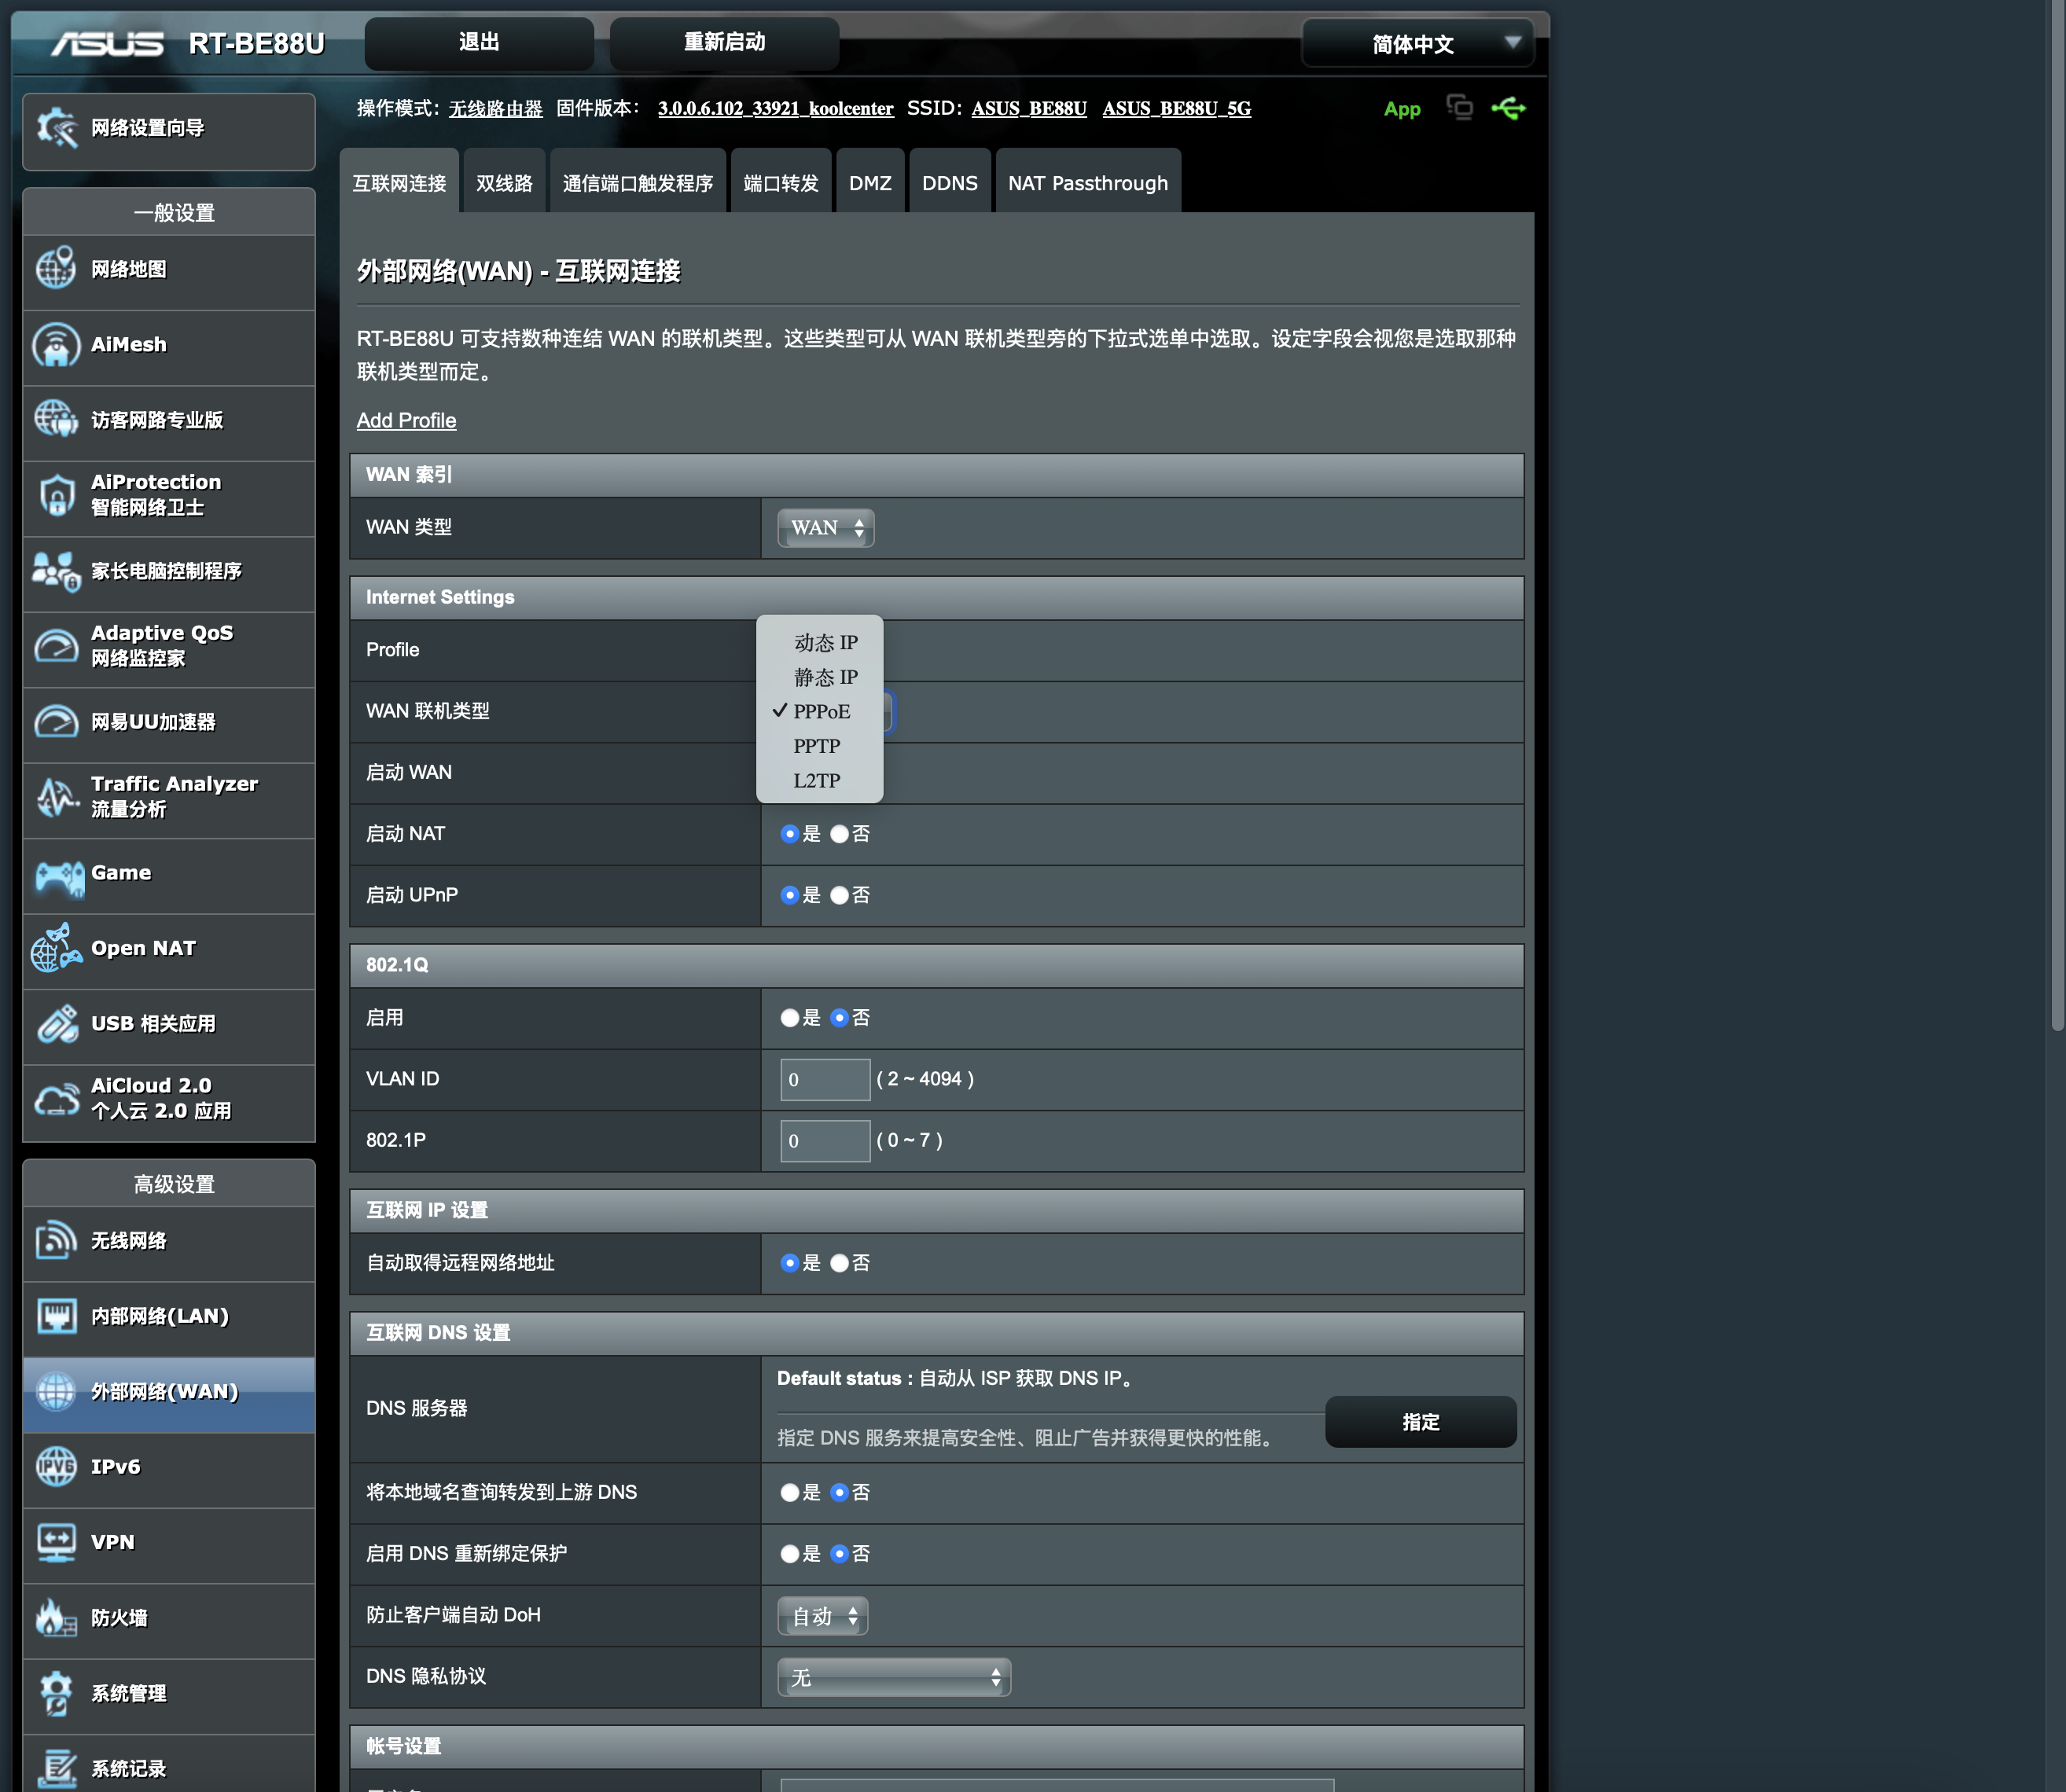
Task: Click the VLAN ID input field
Action: pyautogui.click(x=825, y=1080)
